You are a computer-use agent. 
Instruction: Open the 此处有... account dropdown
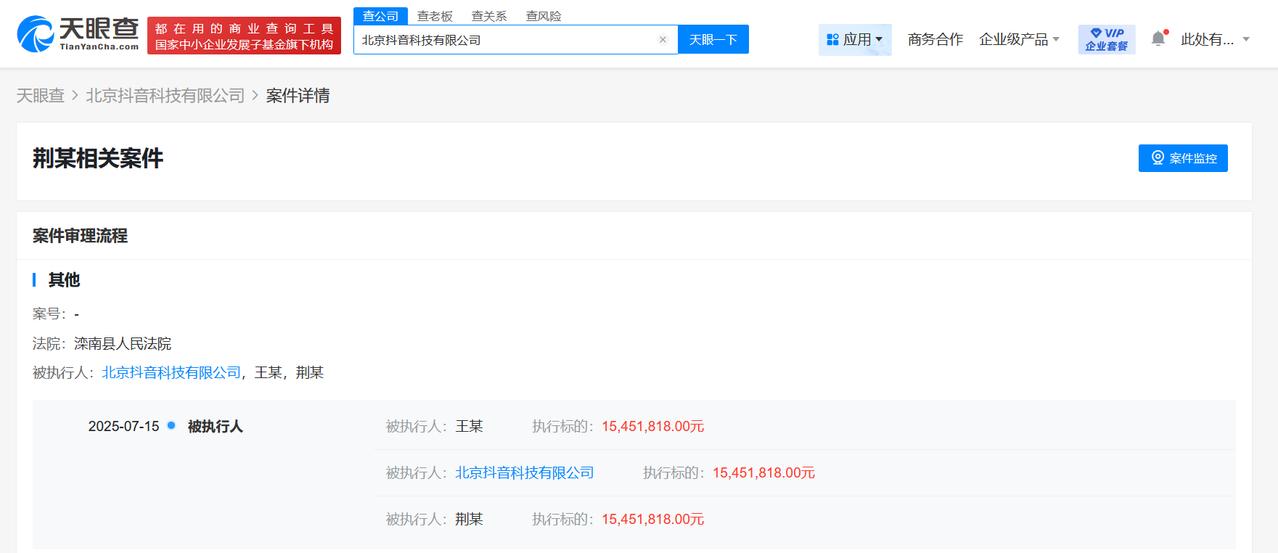pyautogui.click(x=1215, y=39)
